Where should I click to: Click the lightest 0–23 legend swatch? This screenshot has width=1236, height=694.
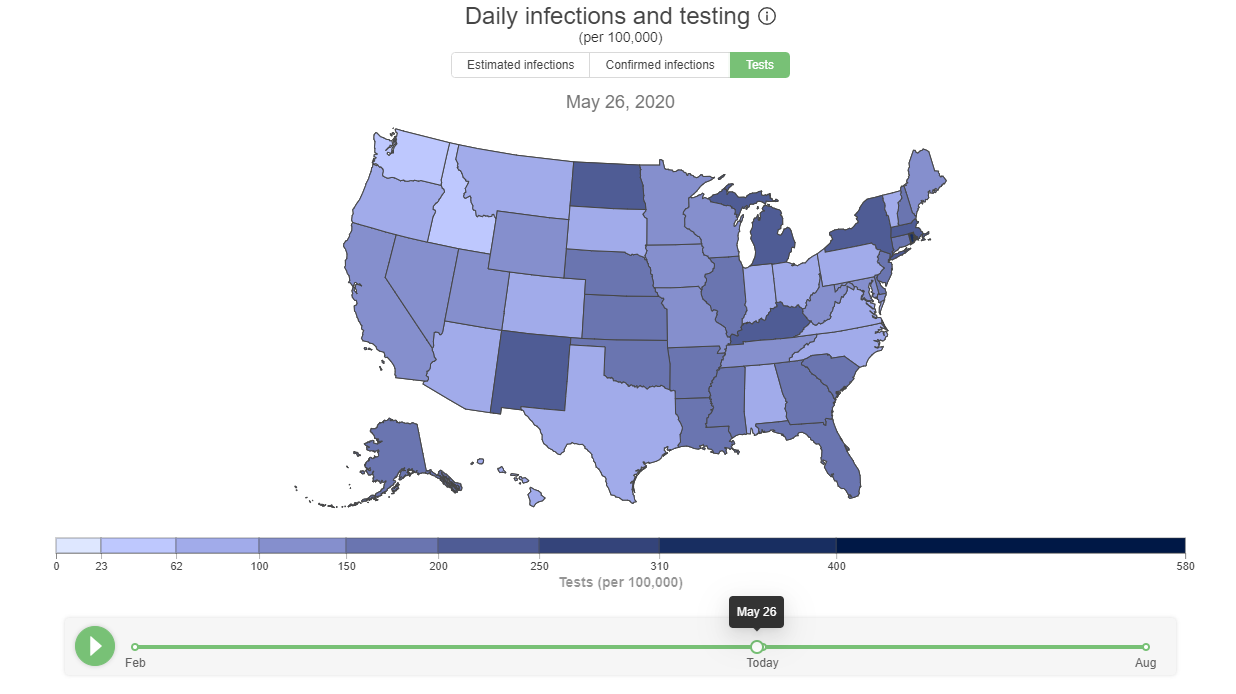[78, 545]
